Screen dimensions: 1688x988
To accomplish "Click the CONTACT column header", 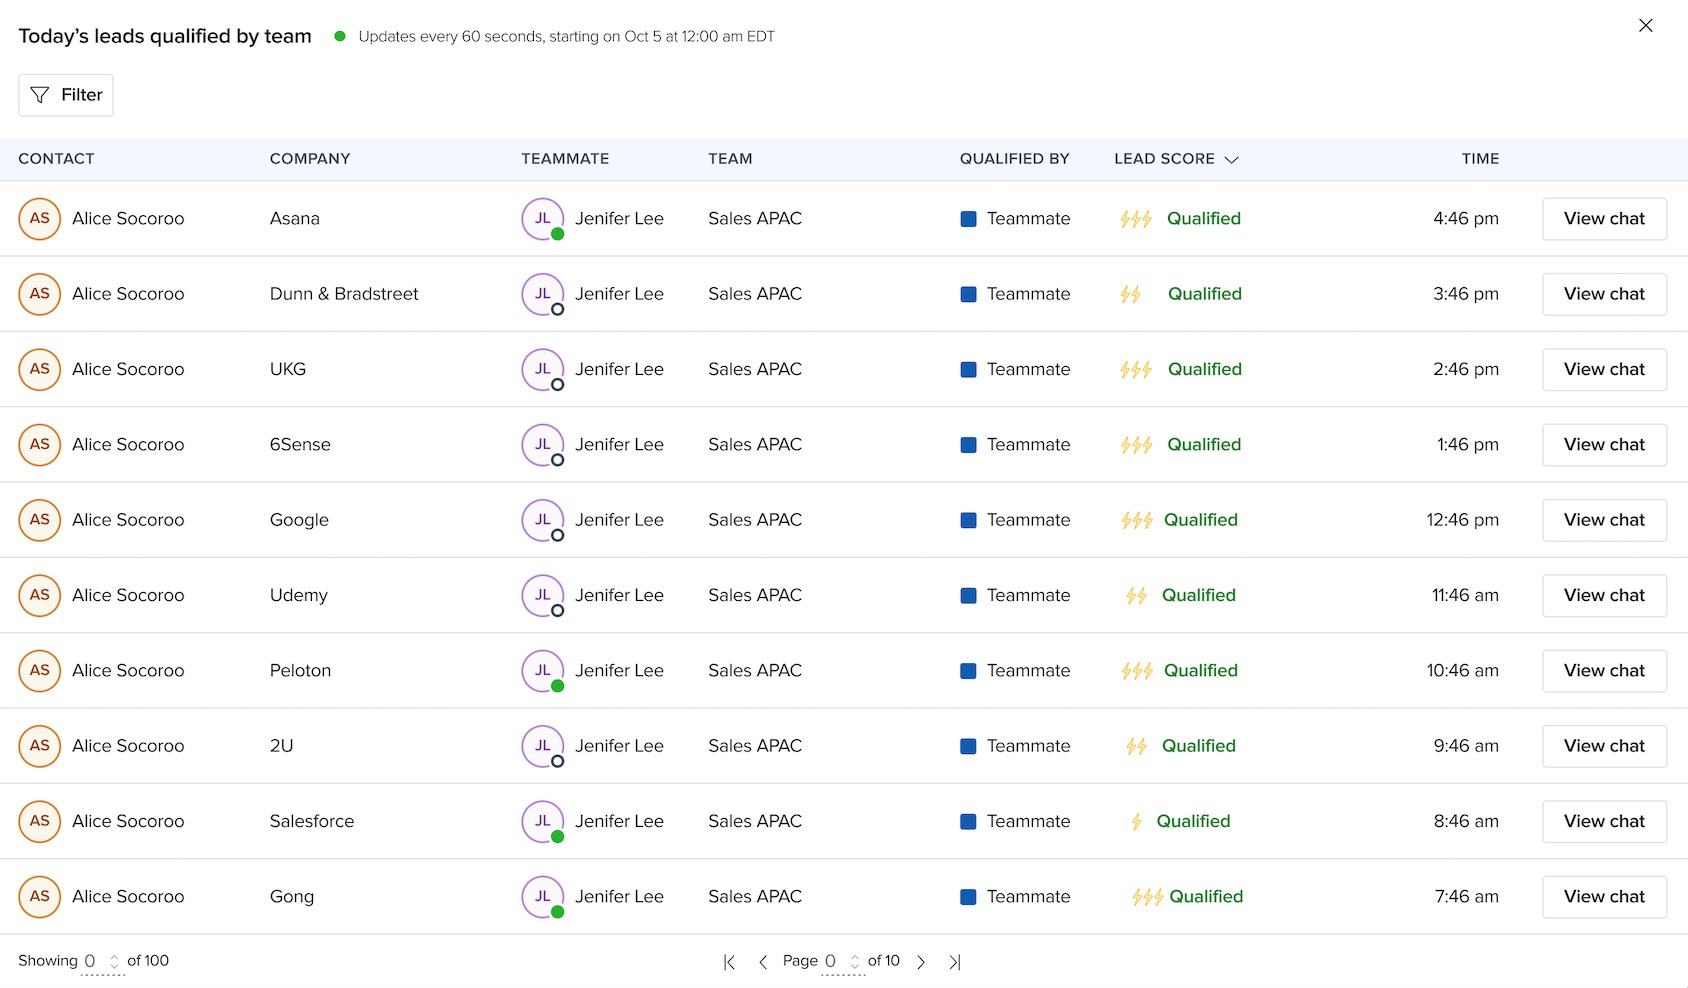I will pos(56,159).
